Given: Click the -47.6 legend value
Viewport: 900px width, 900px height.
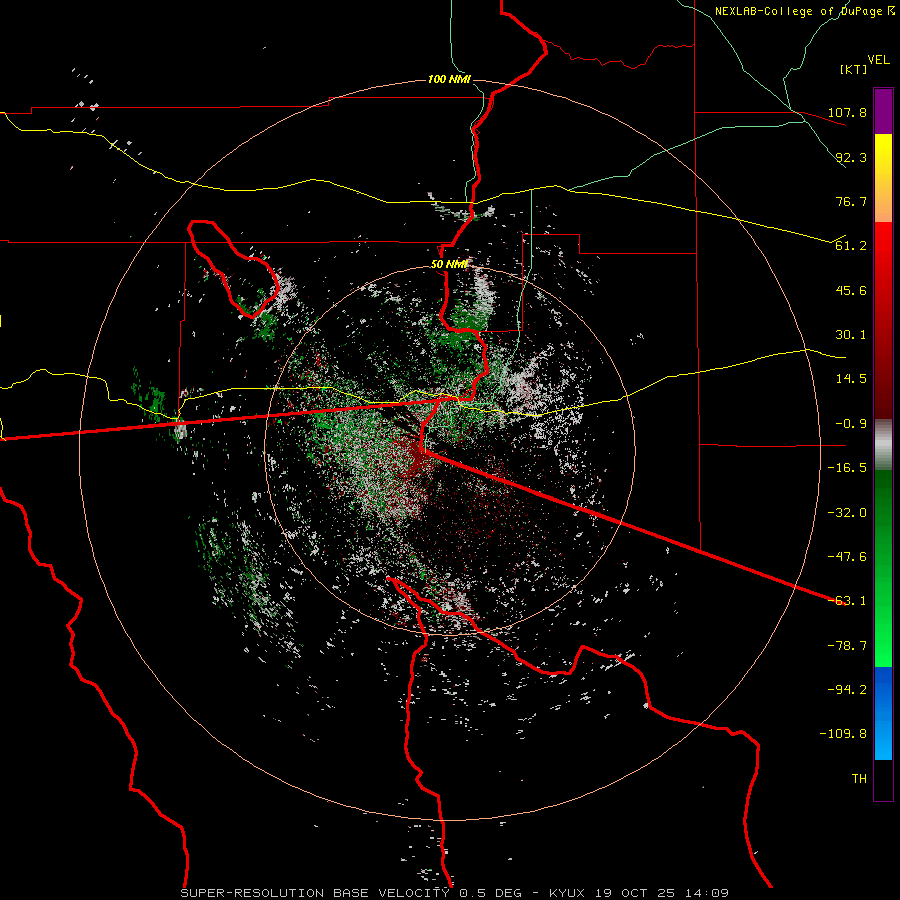Looking at the screenshot, I should click(847, 557).
